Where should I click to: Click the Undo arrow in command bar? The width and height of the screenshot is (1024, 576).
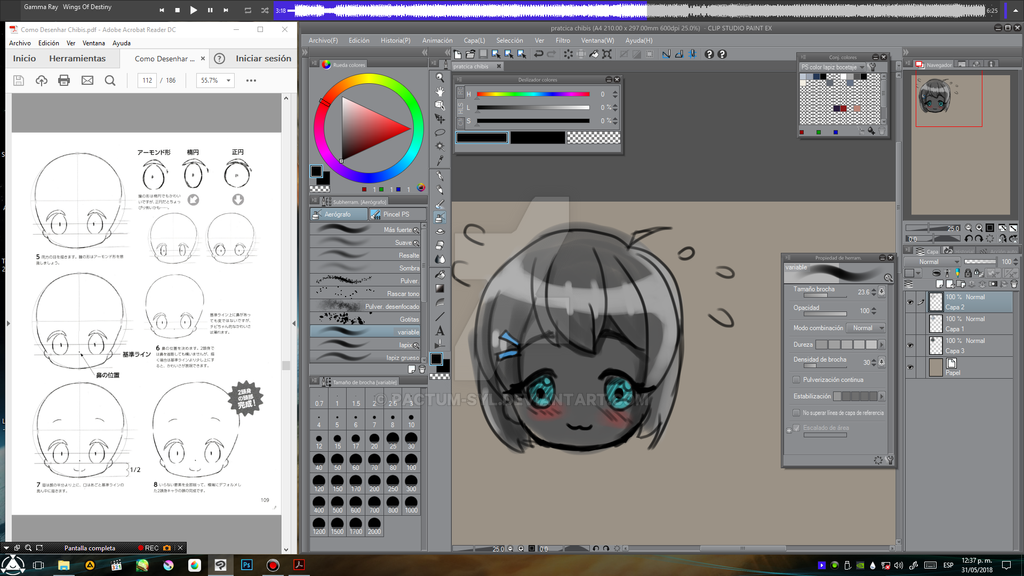[x=538, y=54]
